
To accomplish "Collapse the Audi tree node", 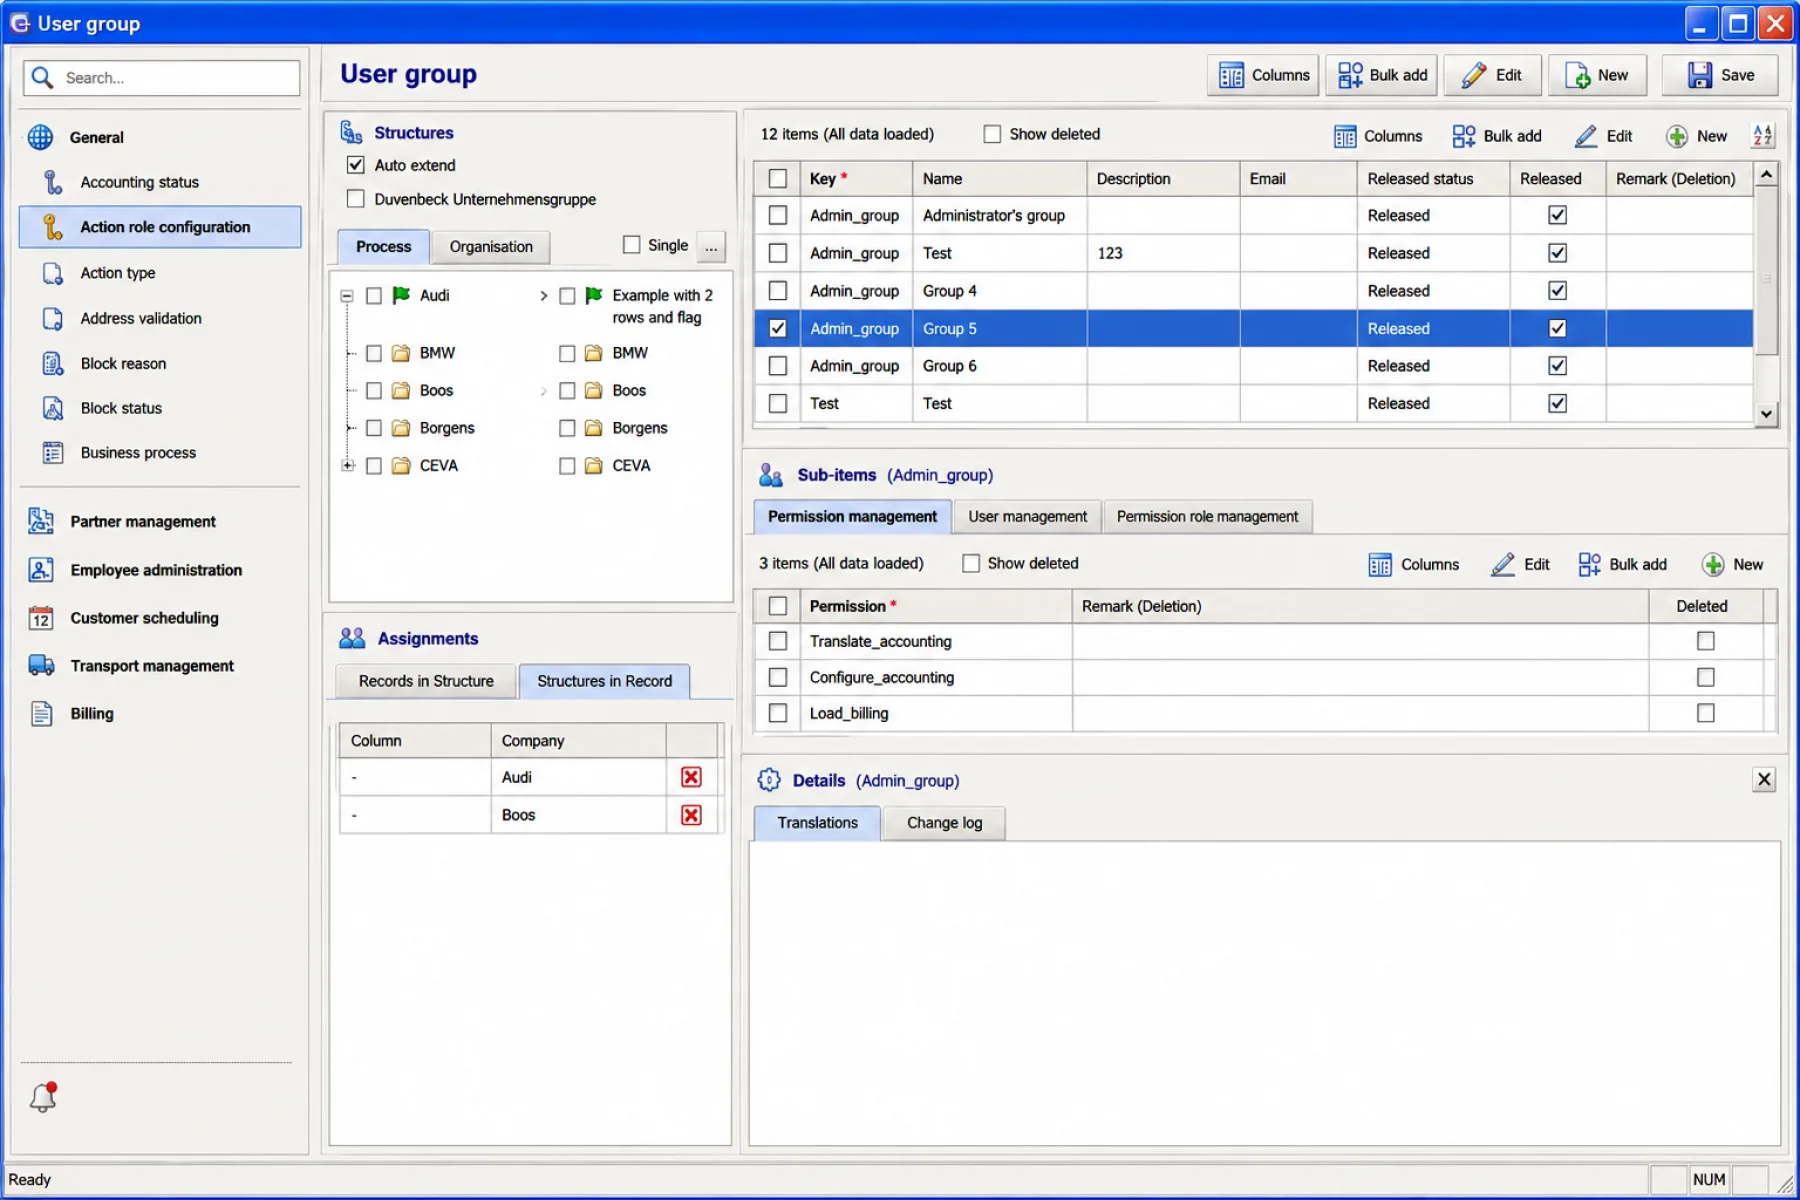I will (347, 296).
